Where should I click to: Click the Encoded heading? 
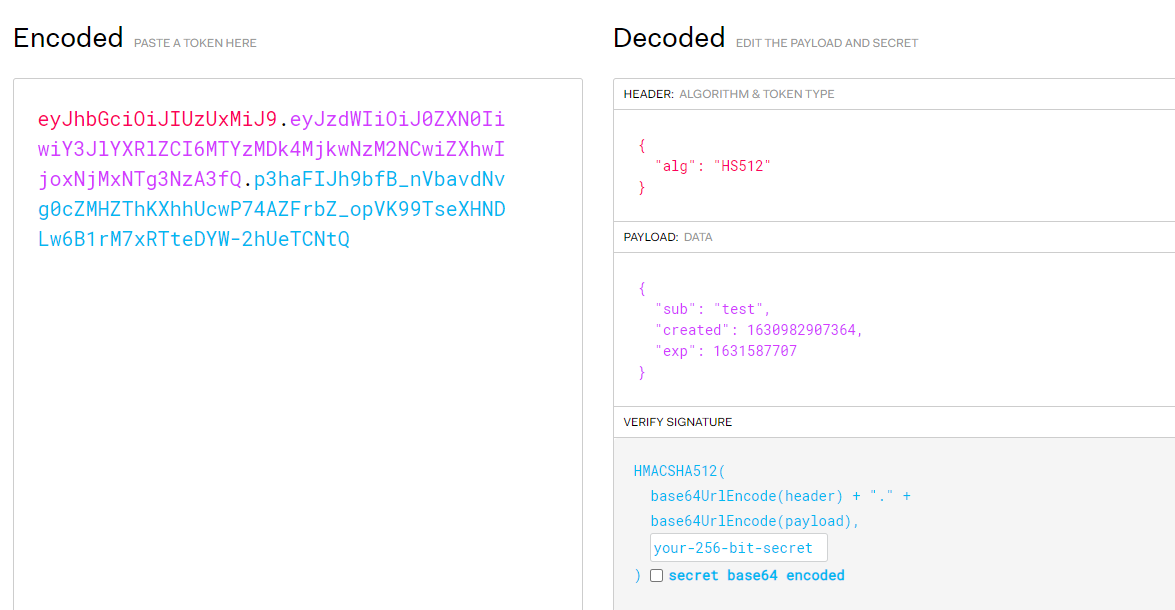click(x=68, y=38)
